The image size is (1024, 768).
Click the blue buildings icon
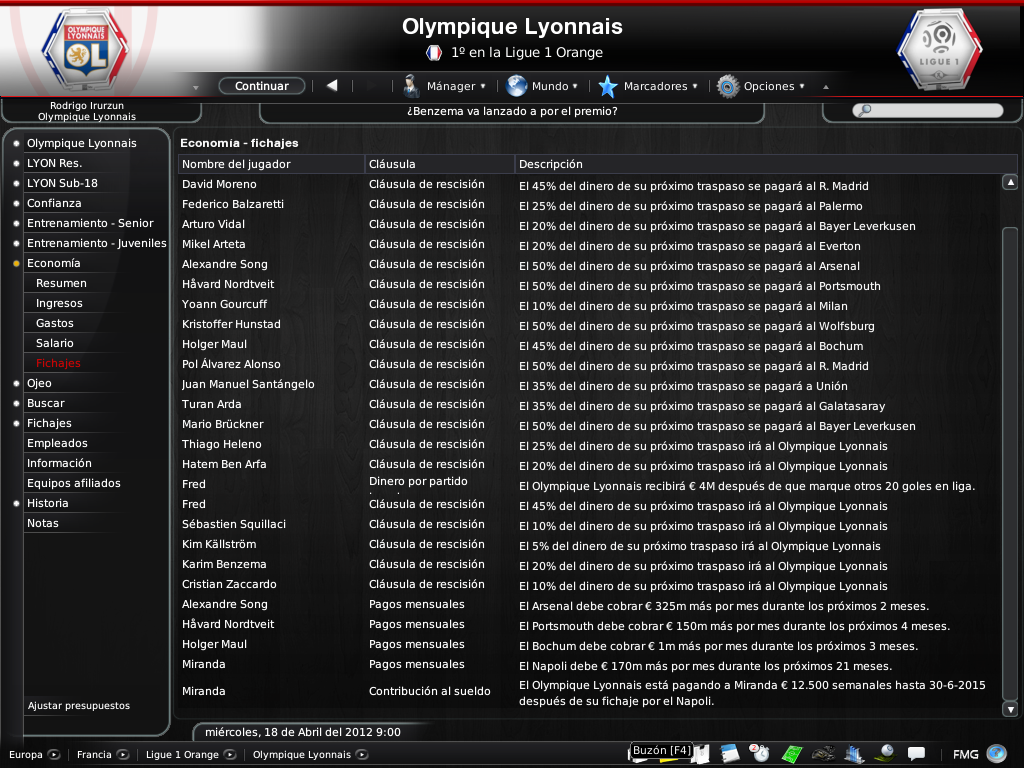click(x=854, y=754)
